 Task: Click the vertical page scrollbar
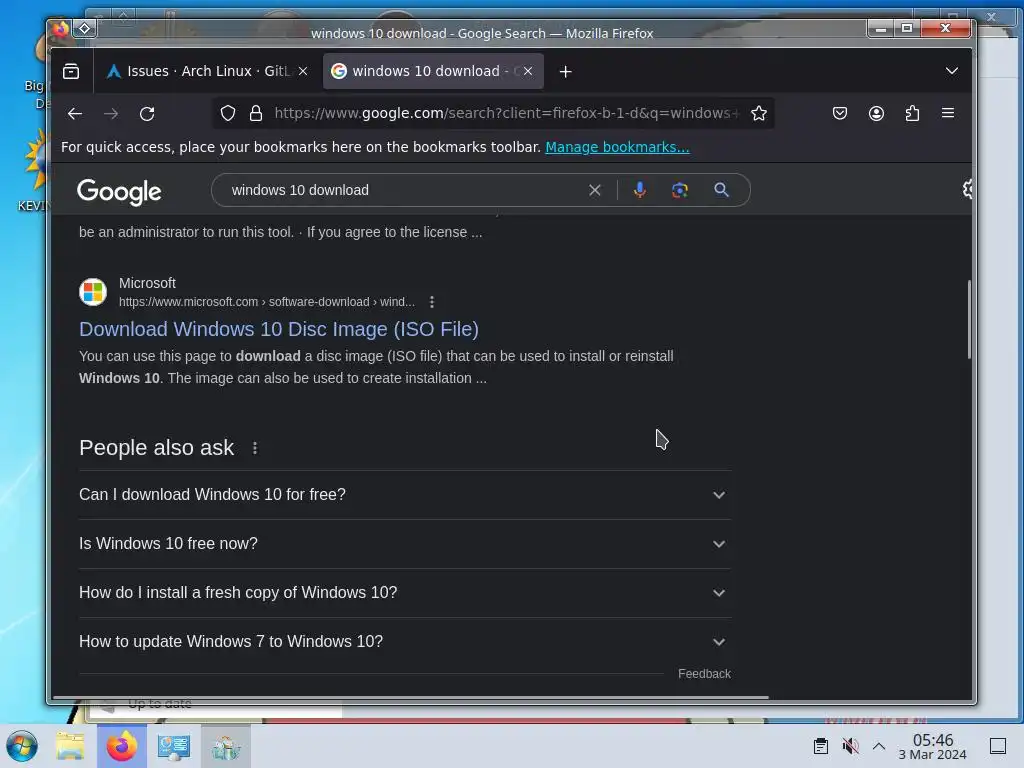click(969, 319)
